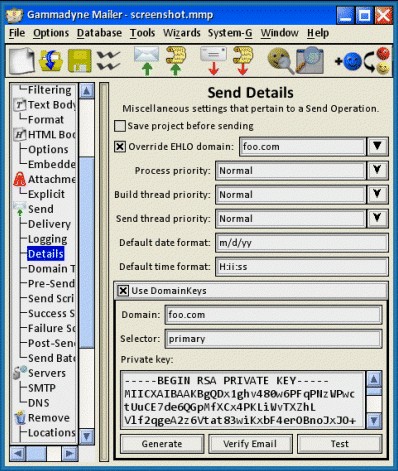Select SMTP in the Servers tree

42,388
